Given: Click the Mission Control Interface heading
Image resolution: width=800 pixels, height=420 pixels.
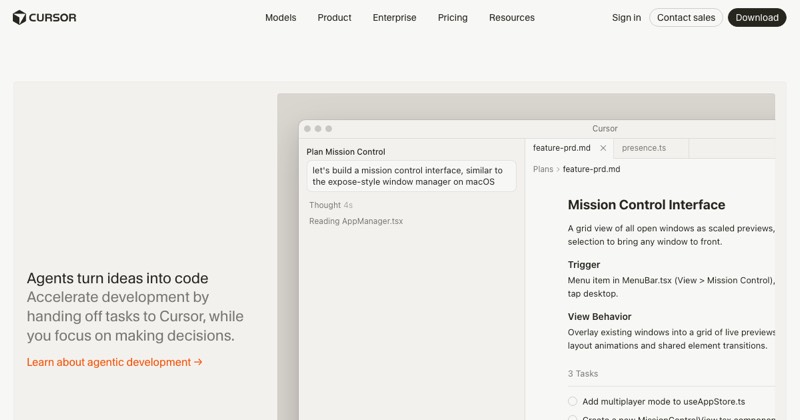Looking at the screenshot, I should [x=646, y=205].
